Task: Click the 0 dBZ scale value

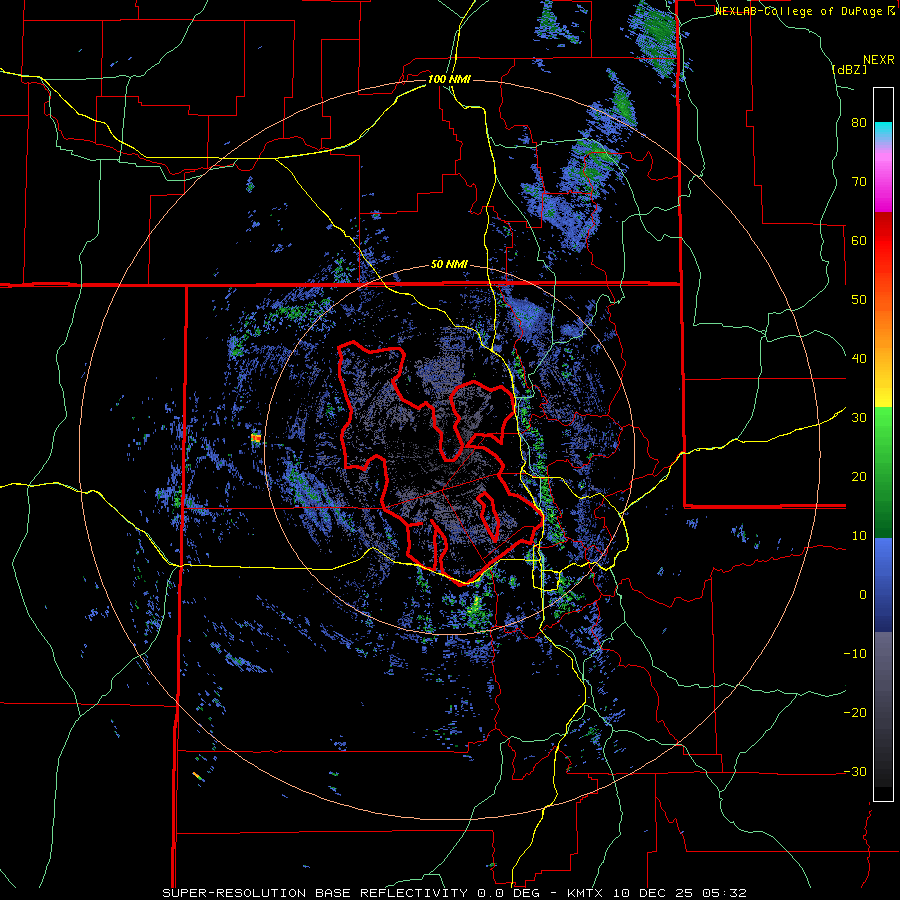Action: click(x=863, y=595)
